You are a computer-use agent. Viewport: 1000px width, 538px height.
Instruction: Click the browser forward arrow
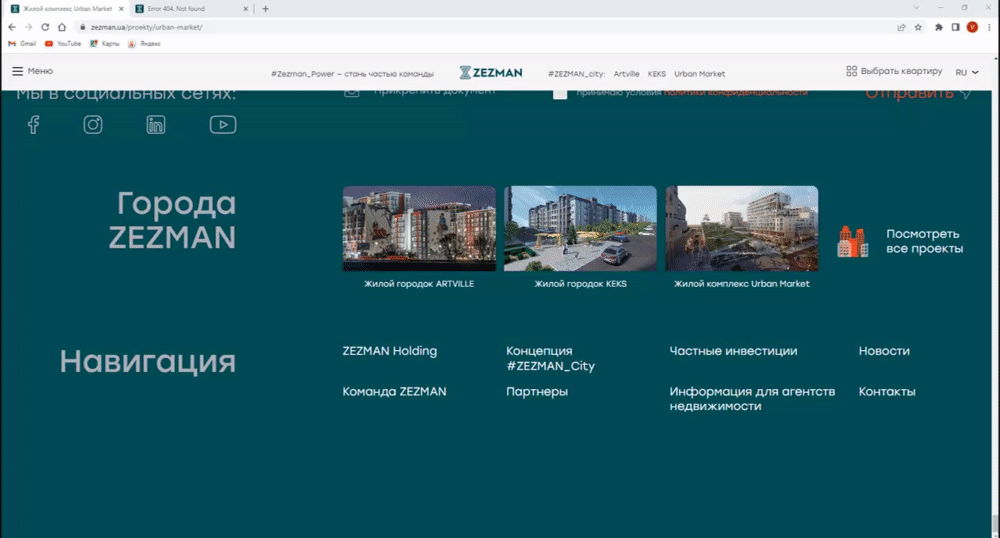[28, 27]
